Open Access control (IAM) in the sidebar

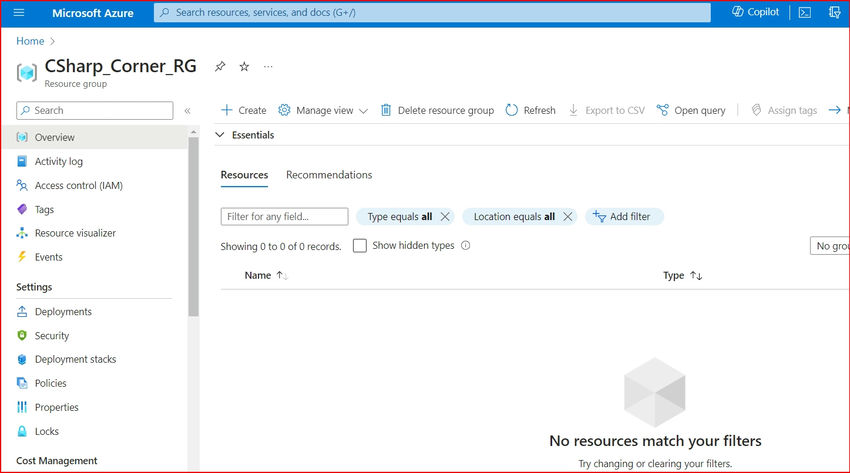(x=79, y=185)
